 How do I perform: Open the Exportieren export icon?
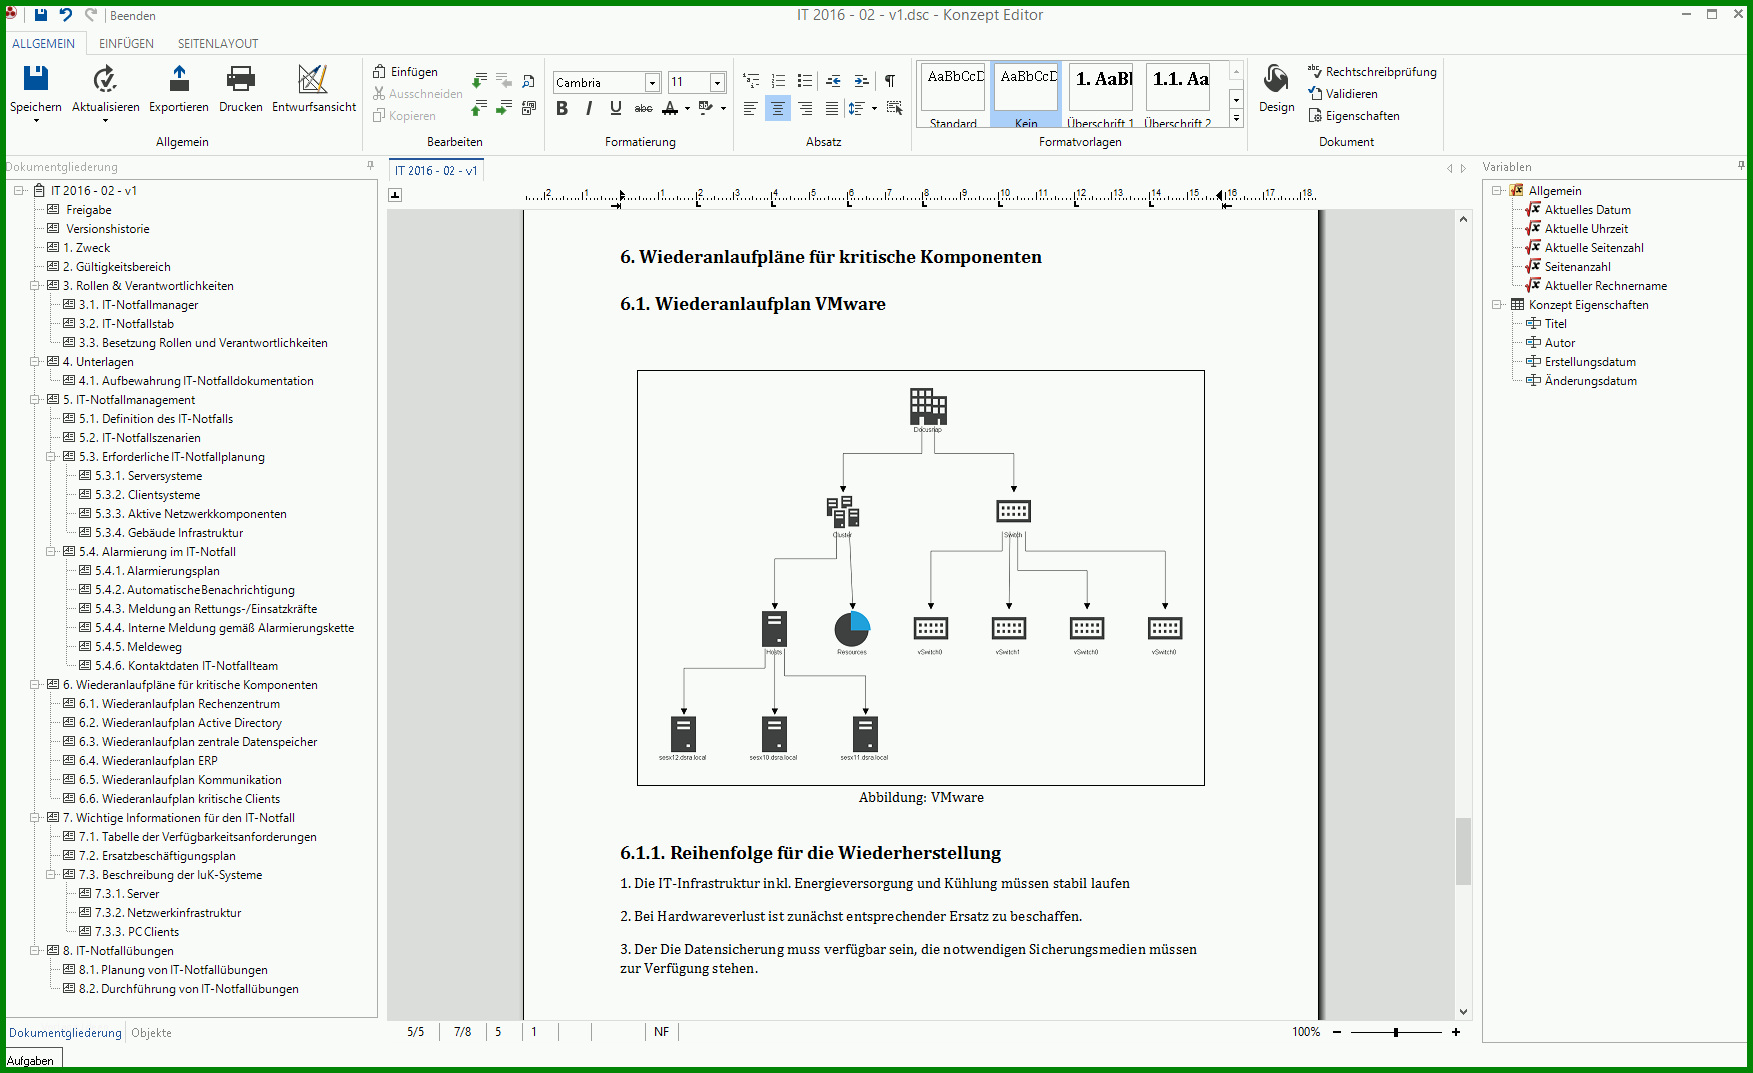point(179,78)
